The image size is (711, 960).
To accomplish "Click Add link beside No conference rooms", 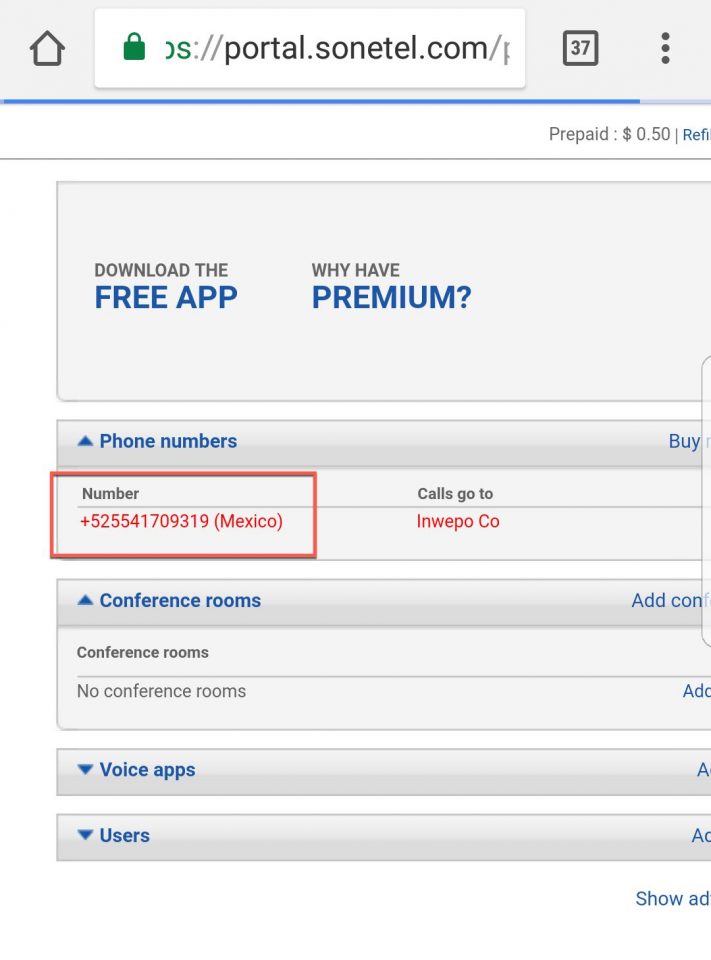I will click(696, 691).
